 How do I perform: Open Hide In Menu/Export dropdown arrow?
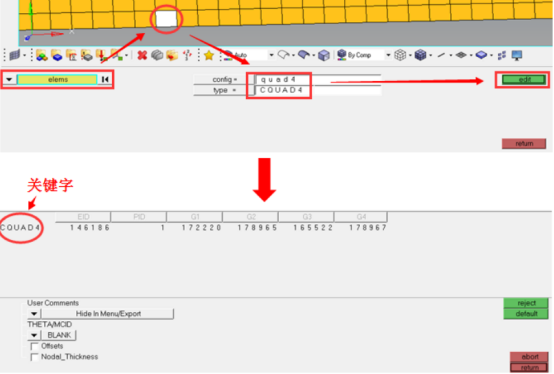(x=34, y=314)
